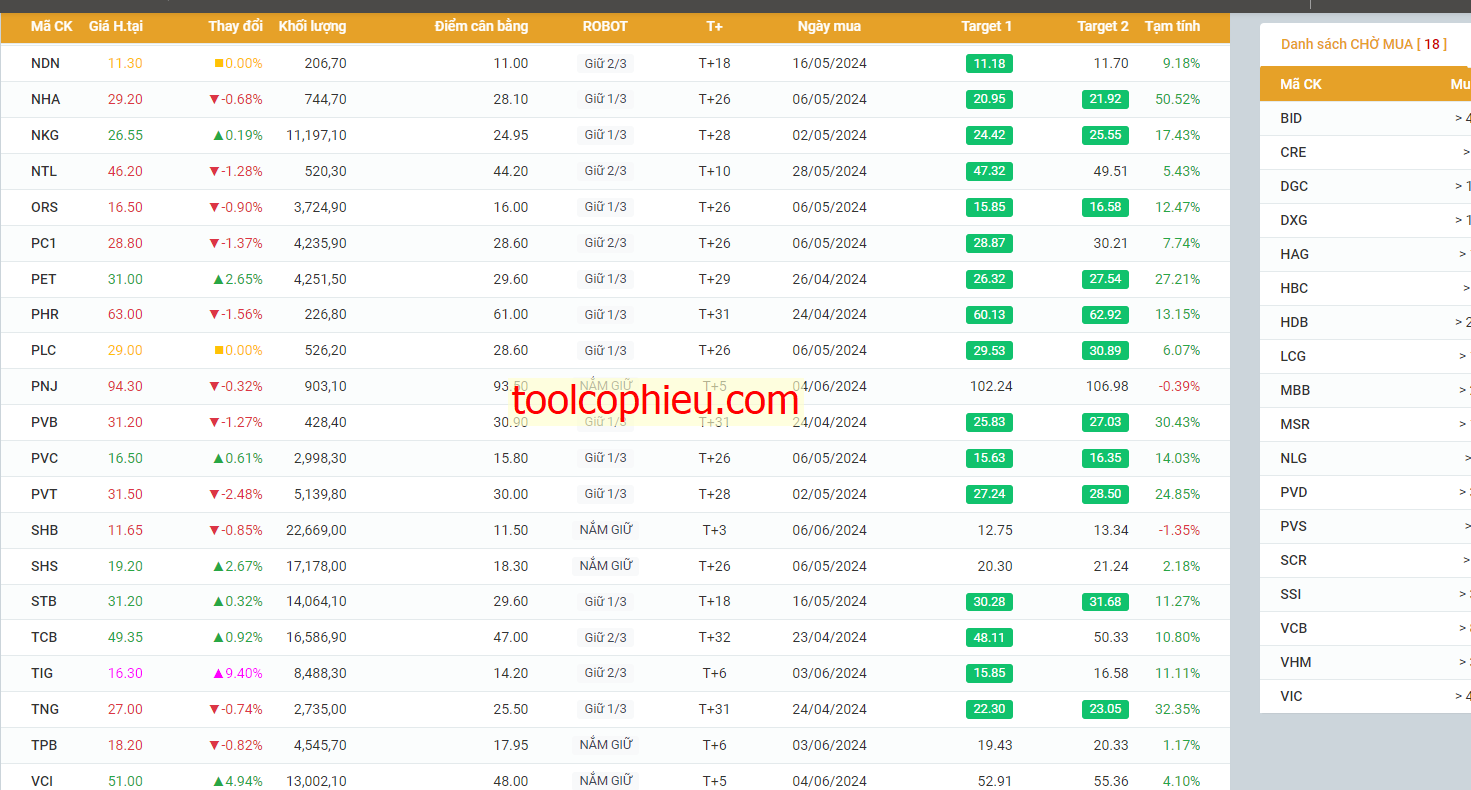Click the Tạm tính column header

pyautogui.click(x=1172, y=26)
